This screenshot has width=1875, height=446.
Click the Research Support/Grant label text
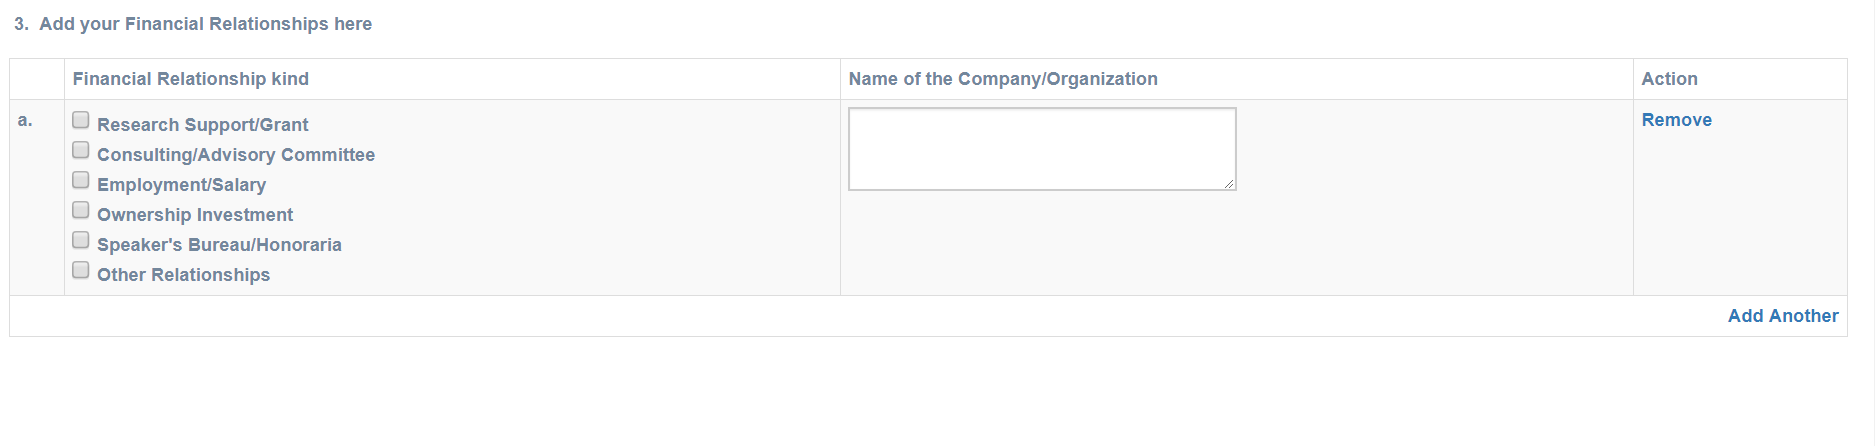coord(202,125)
